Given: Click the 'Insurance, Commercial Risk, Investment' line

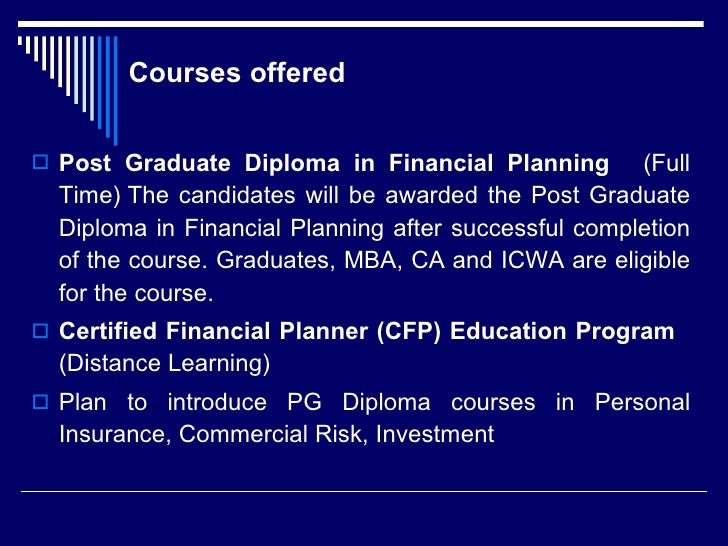Looking at the screenshot, I should tap(276, 435).
